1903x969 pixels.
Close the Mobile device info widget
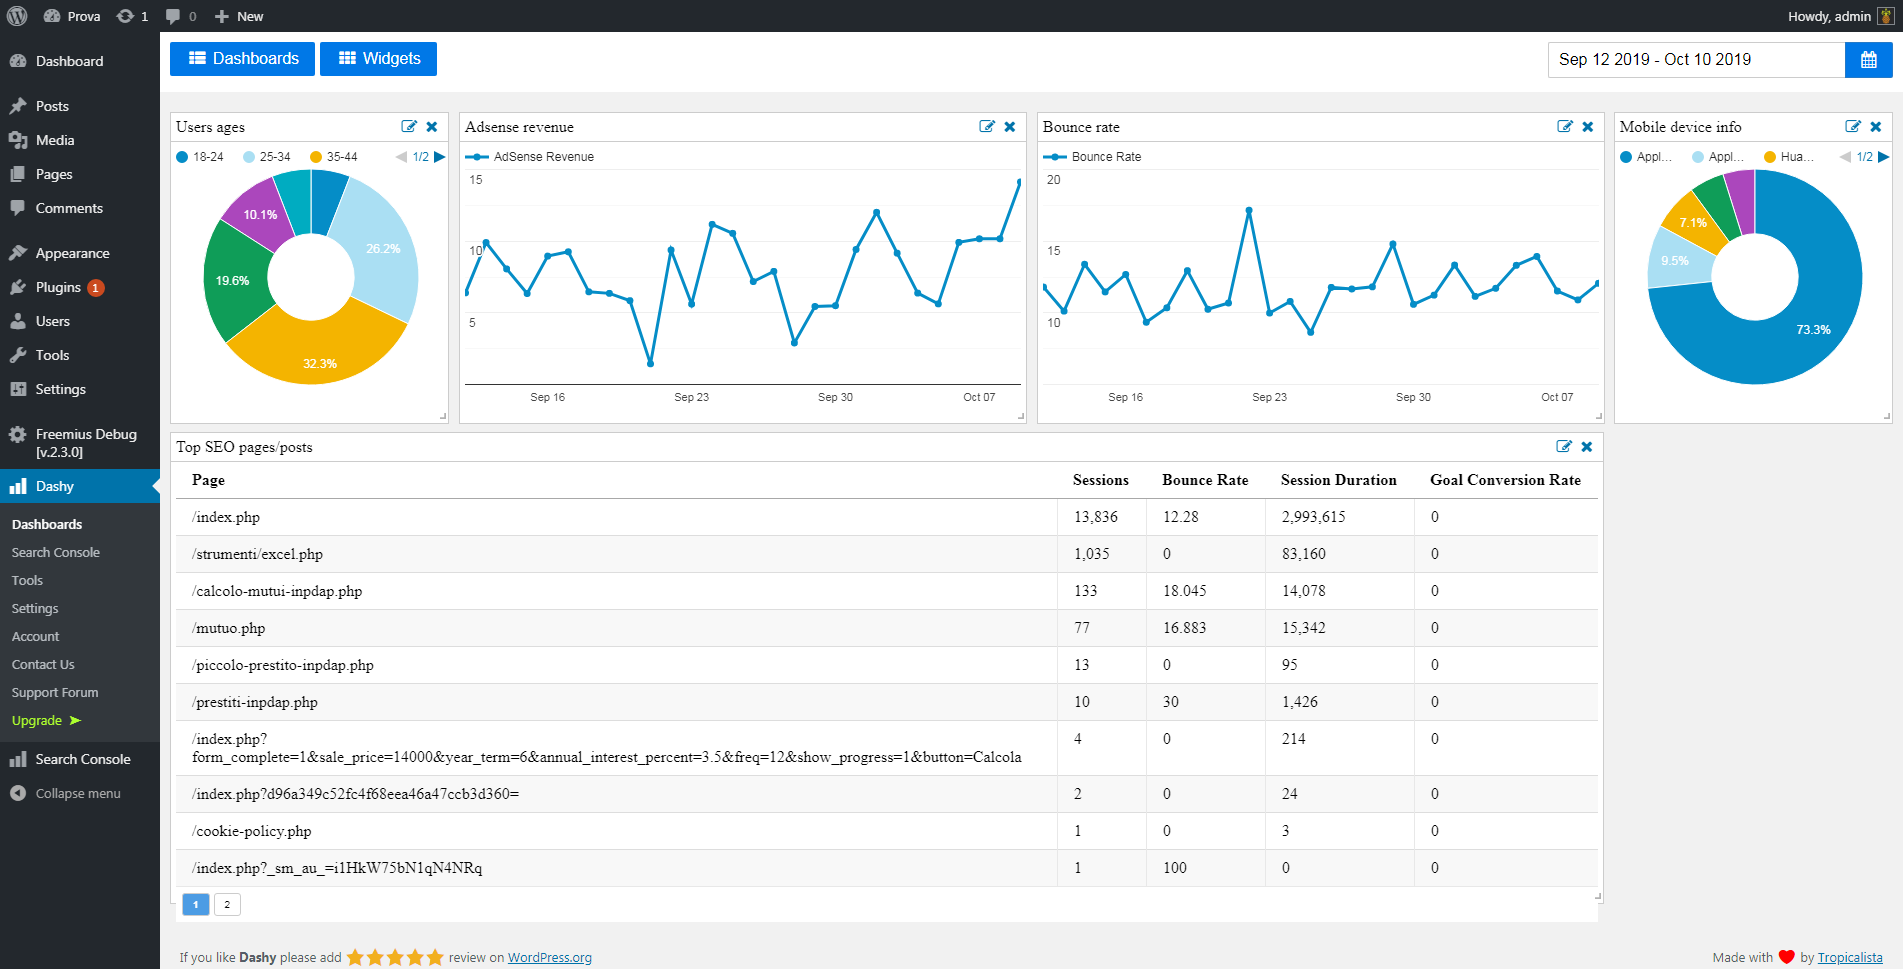tap(1876, 127)
